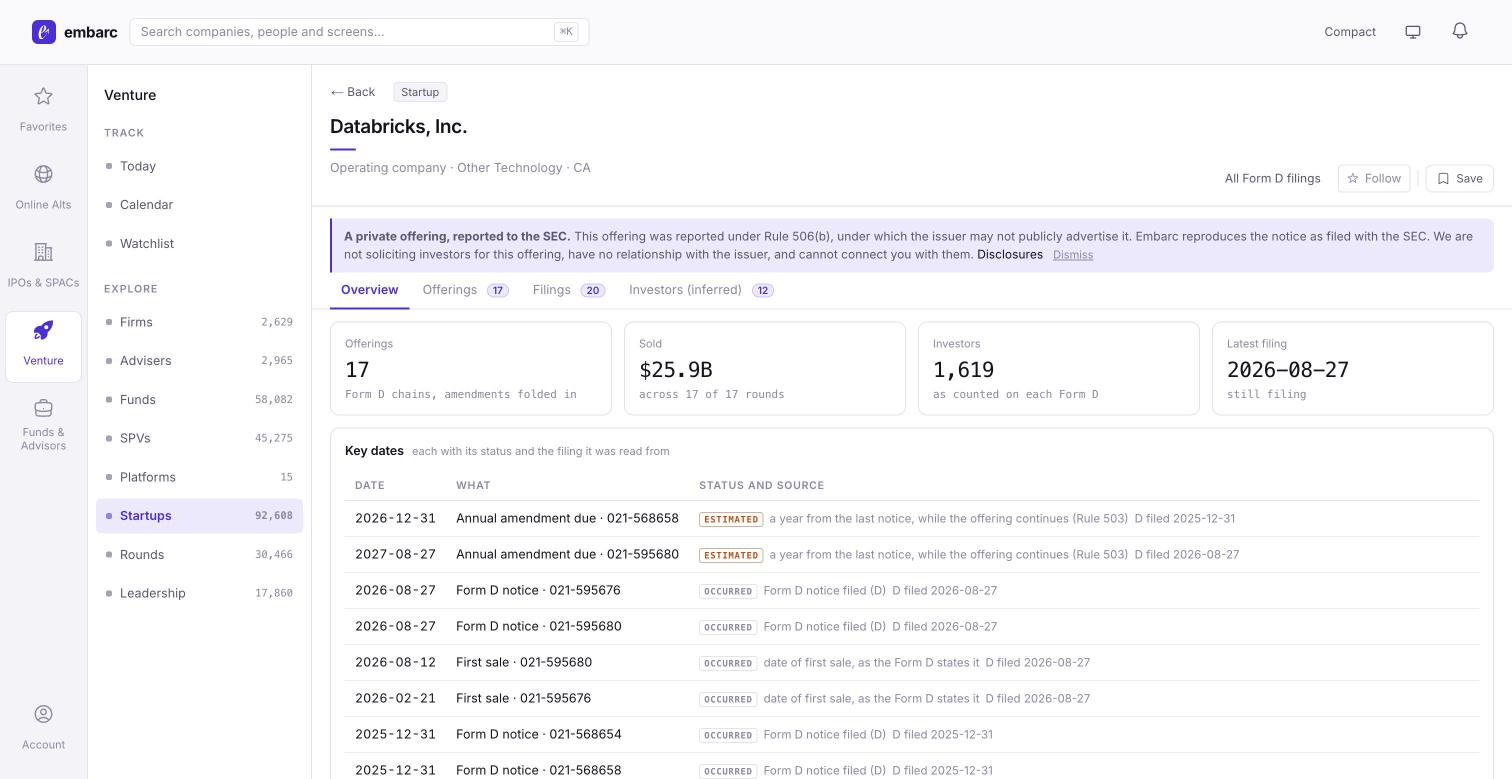Click 'First sale · 021-595676' row
Screen dimensions: 1512x779
click(912, 699)
